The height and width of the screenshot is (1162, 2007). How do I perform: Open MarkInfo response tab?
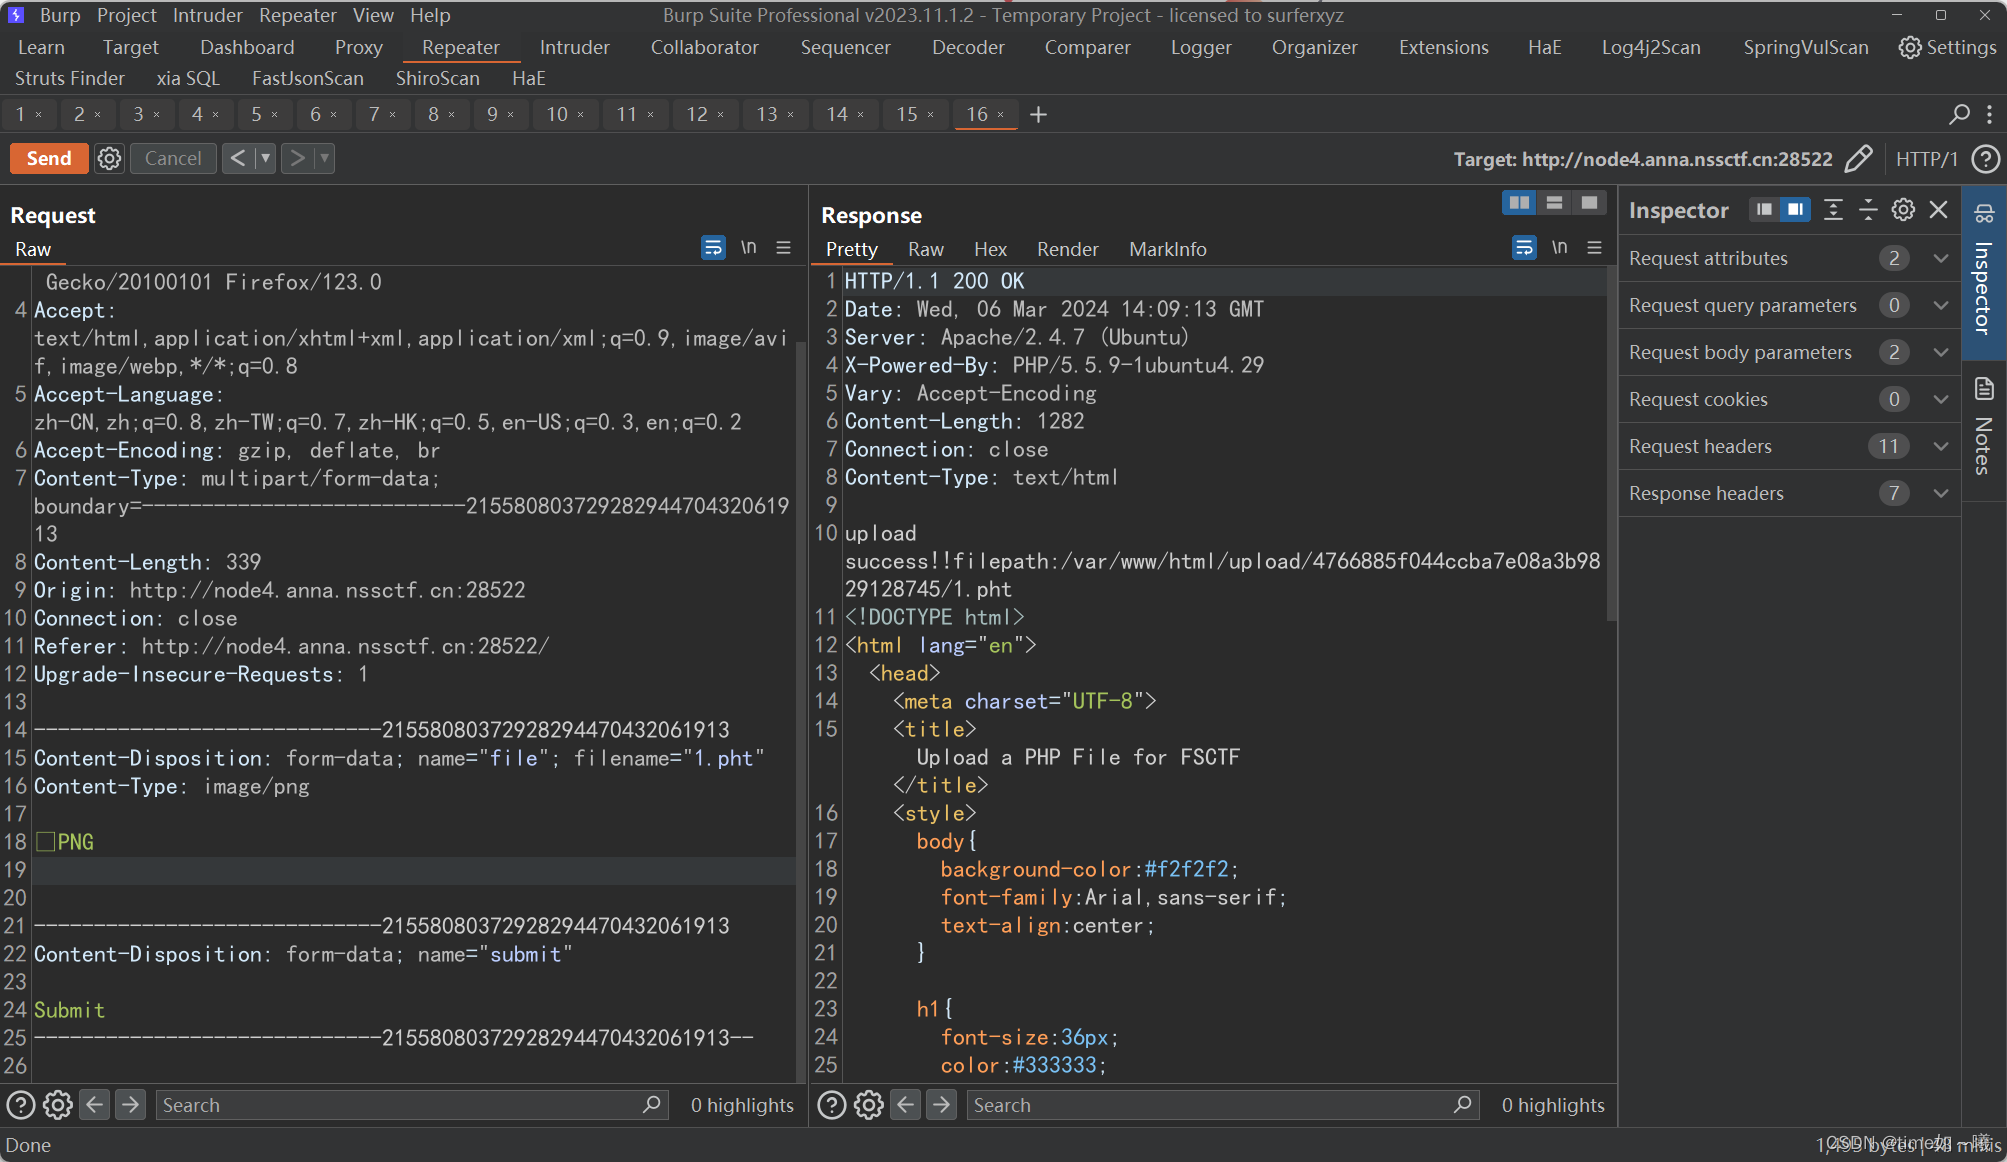coord(1167,249)
